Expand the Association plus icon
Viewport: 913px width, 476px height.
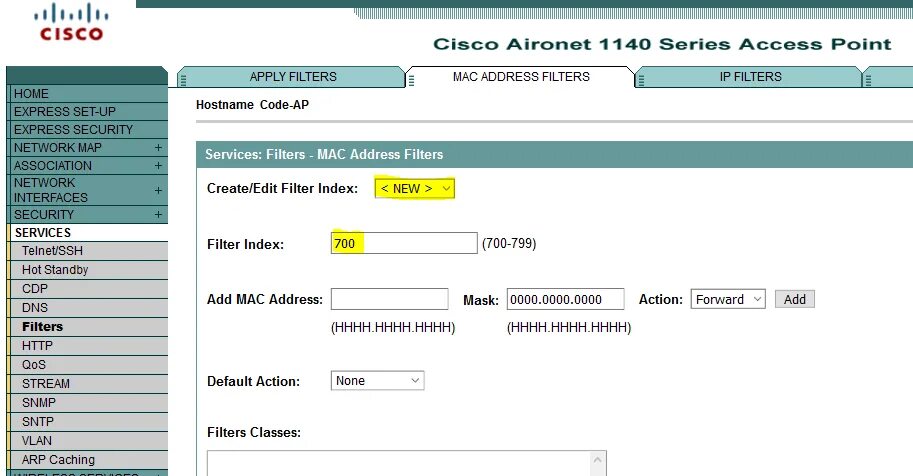tap(158, 166)
